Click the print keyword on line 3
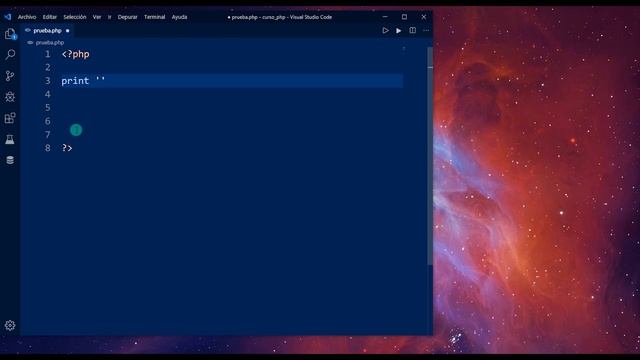This screenshot has height=360, width=640. (x=75, y=81)
